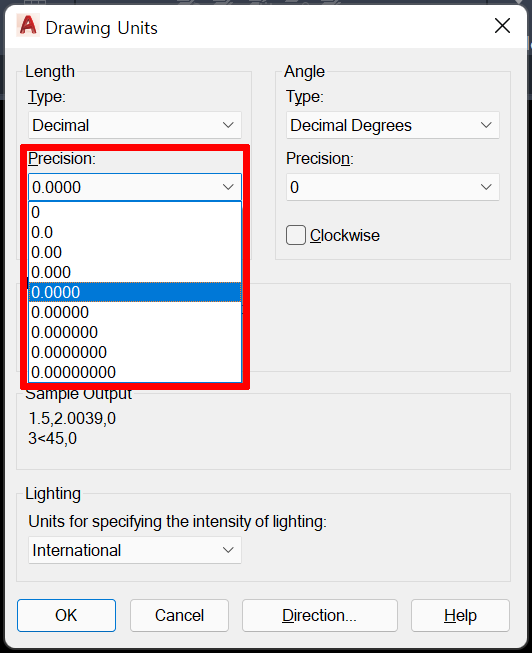Viewport: 532px width, 653px height.
Task: Click the Lighting intensity units label
Action: pos(177,521)
